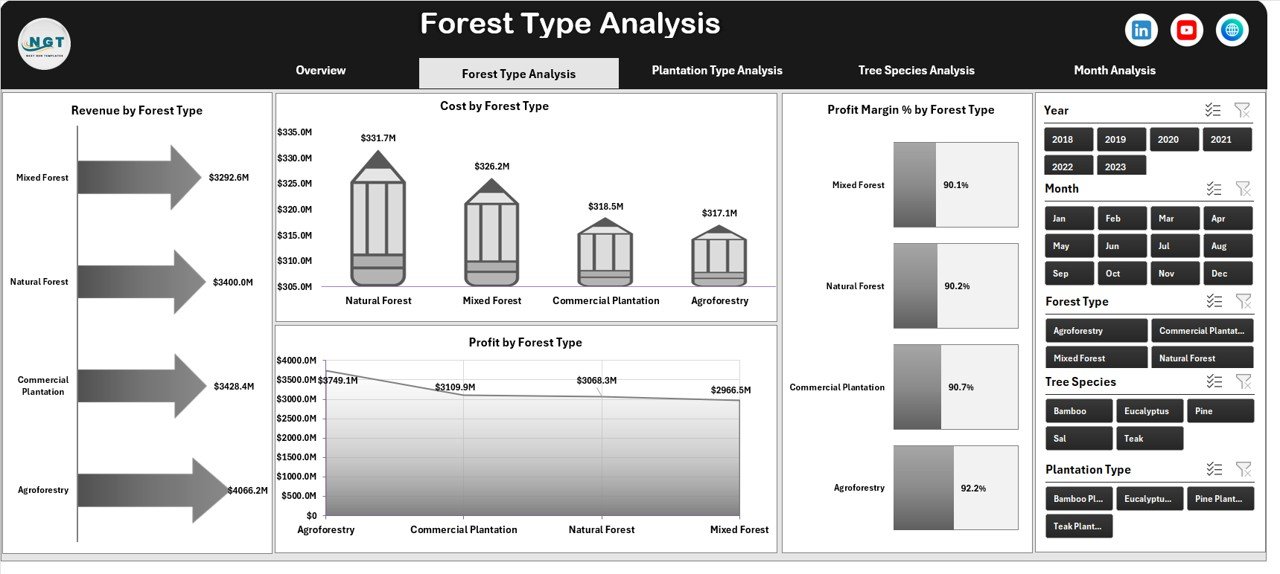Select the Forest Type Analysis tab
The image size is (1280, 574).
[519, 73]
